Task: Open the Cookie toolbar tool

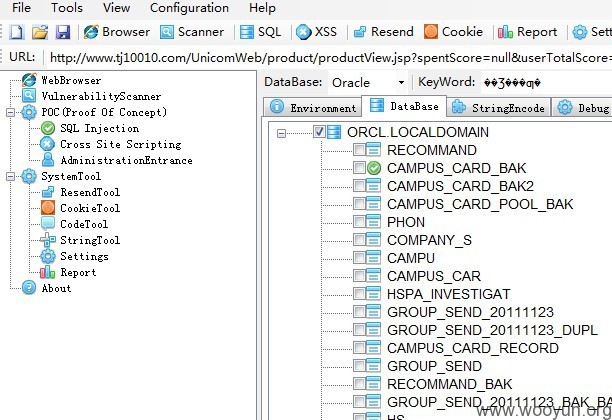Action: tap(454, 32)
